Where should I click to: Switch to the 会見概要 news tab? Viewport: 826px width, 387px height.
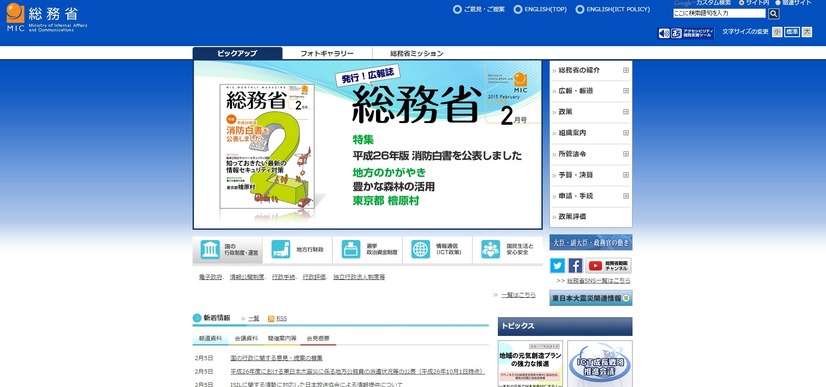click(318, 339)
